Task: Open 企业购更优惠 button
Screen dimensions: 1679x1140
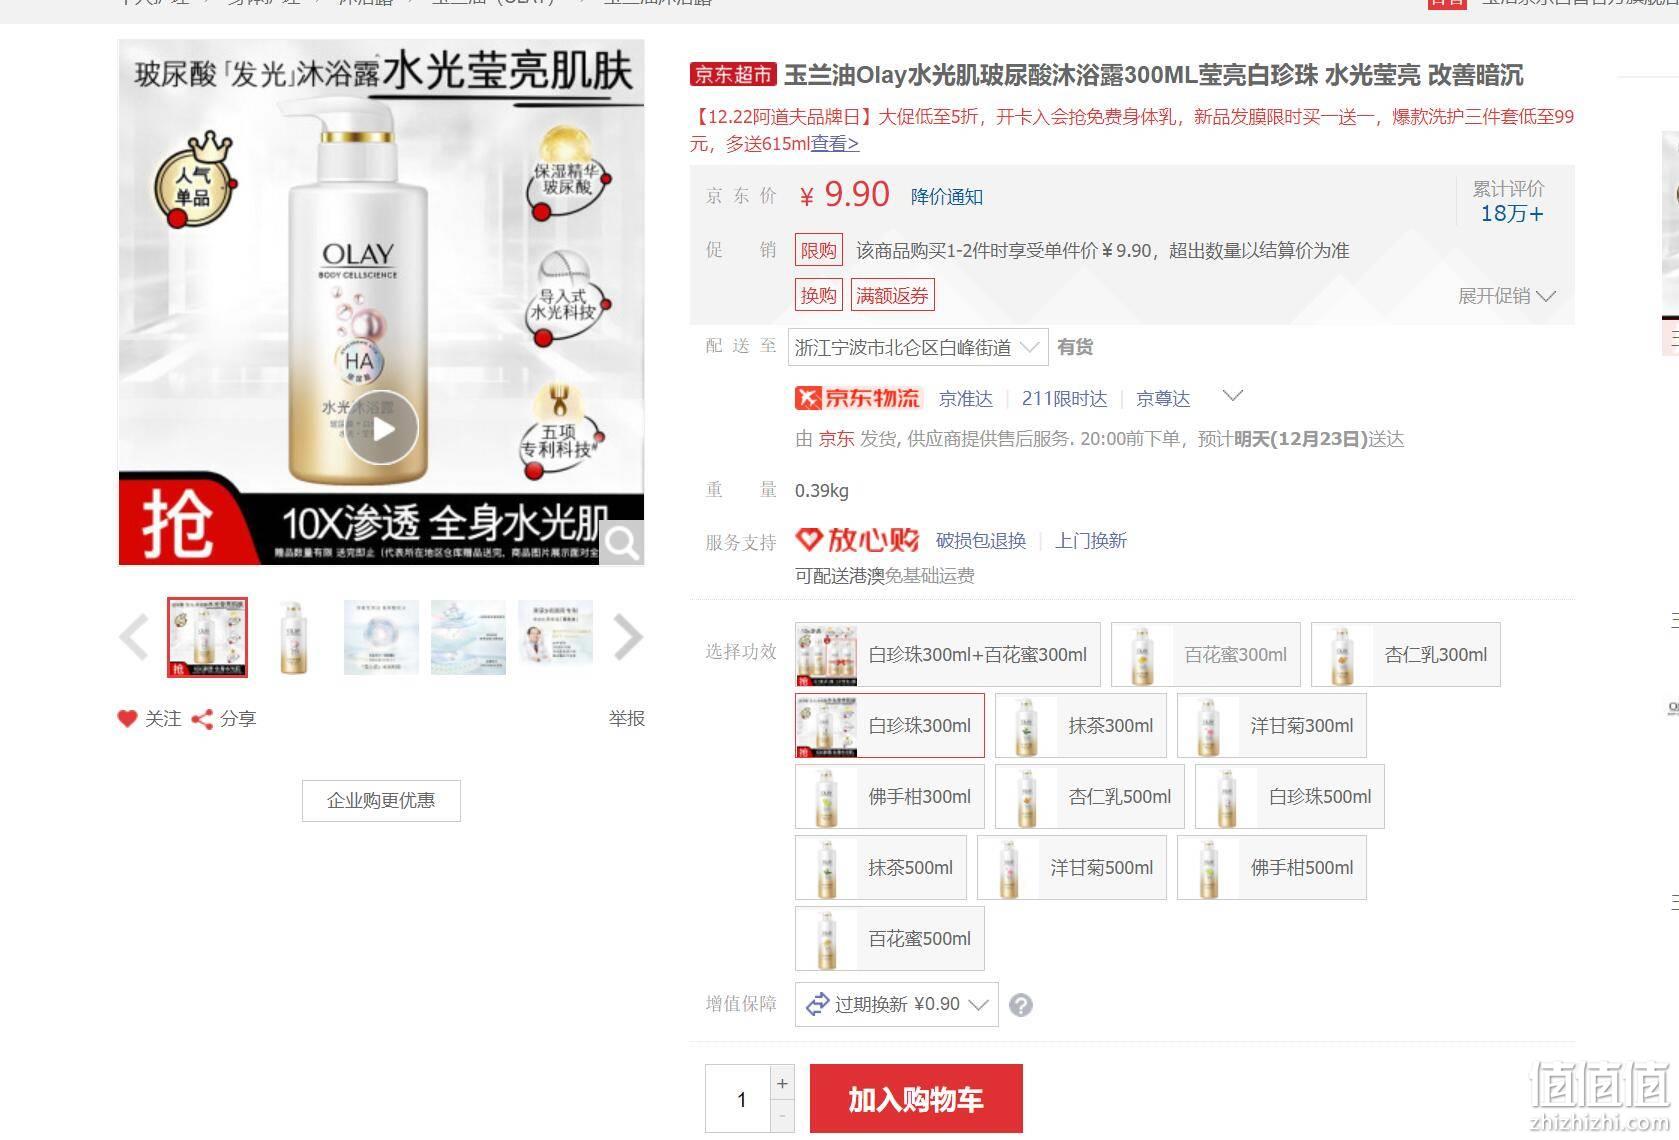Action: [381, 801]
